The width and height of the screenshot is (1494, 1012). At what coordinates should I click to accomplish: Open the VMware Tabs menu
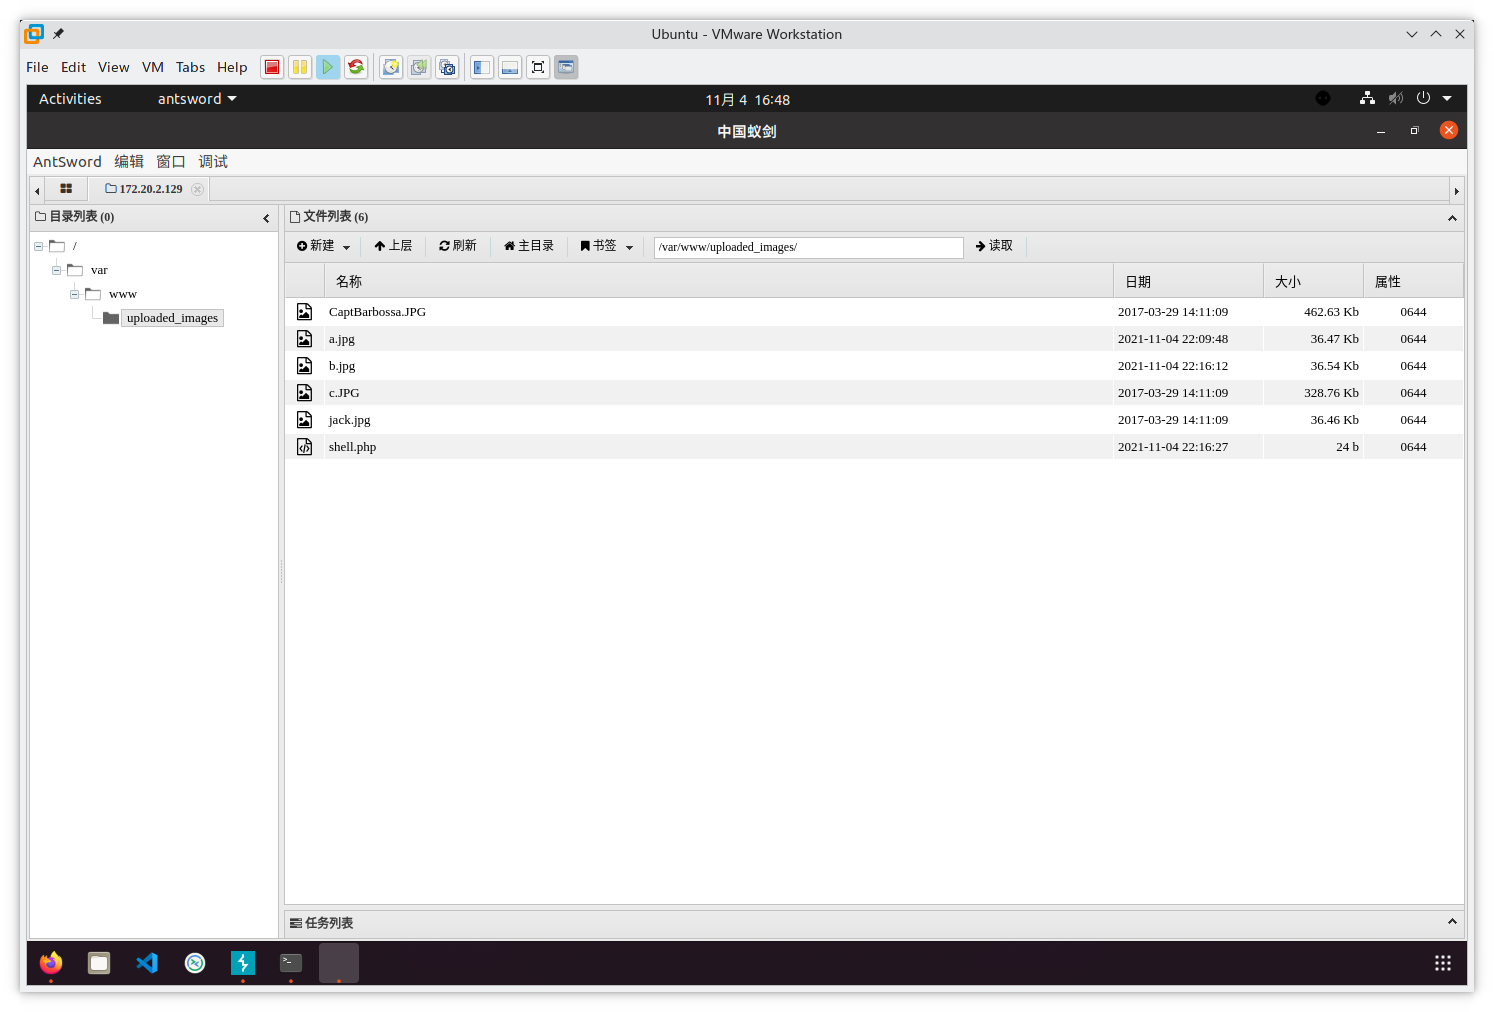point(190,67)
